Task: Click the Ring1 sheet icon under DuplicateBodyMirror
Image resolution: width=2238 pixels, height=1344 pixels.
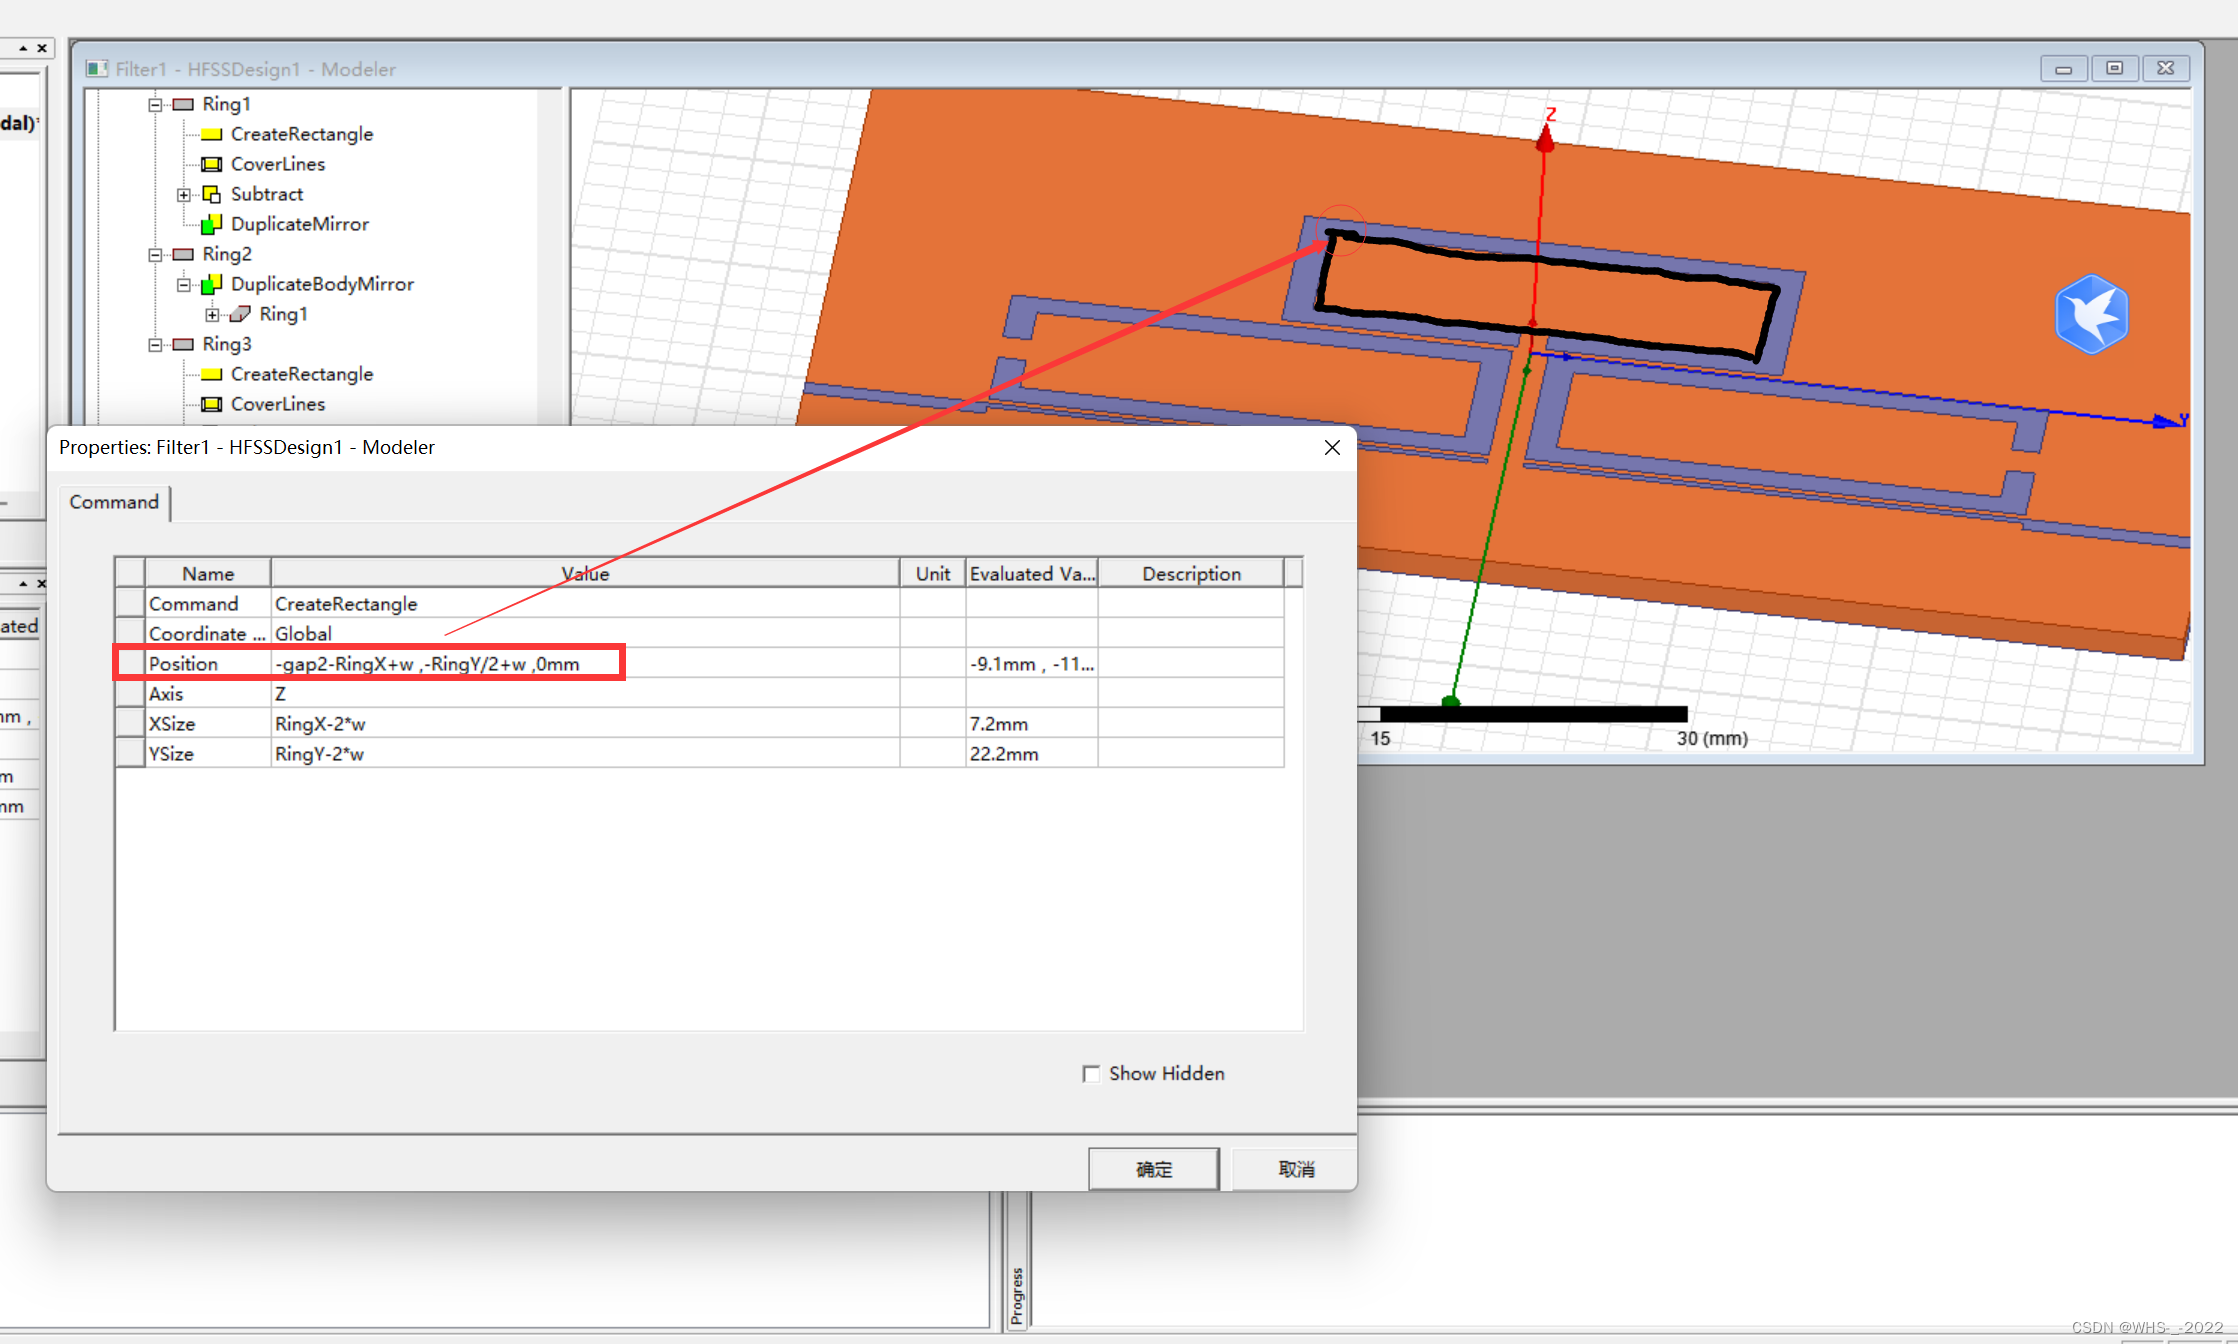Action: [x=240, y=314]
